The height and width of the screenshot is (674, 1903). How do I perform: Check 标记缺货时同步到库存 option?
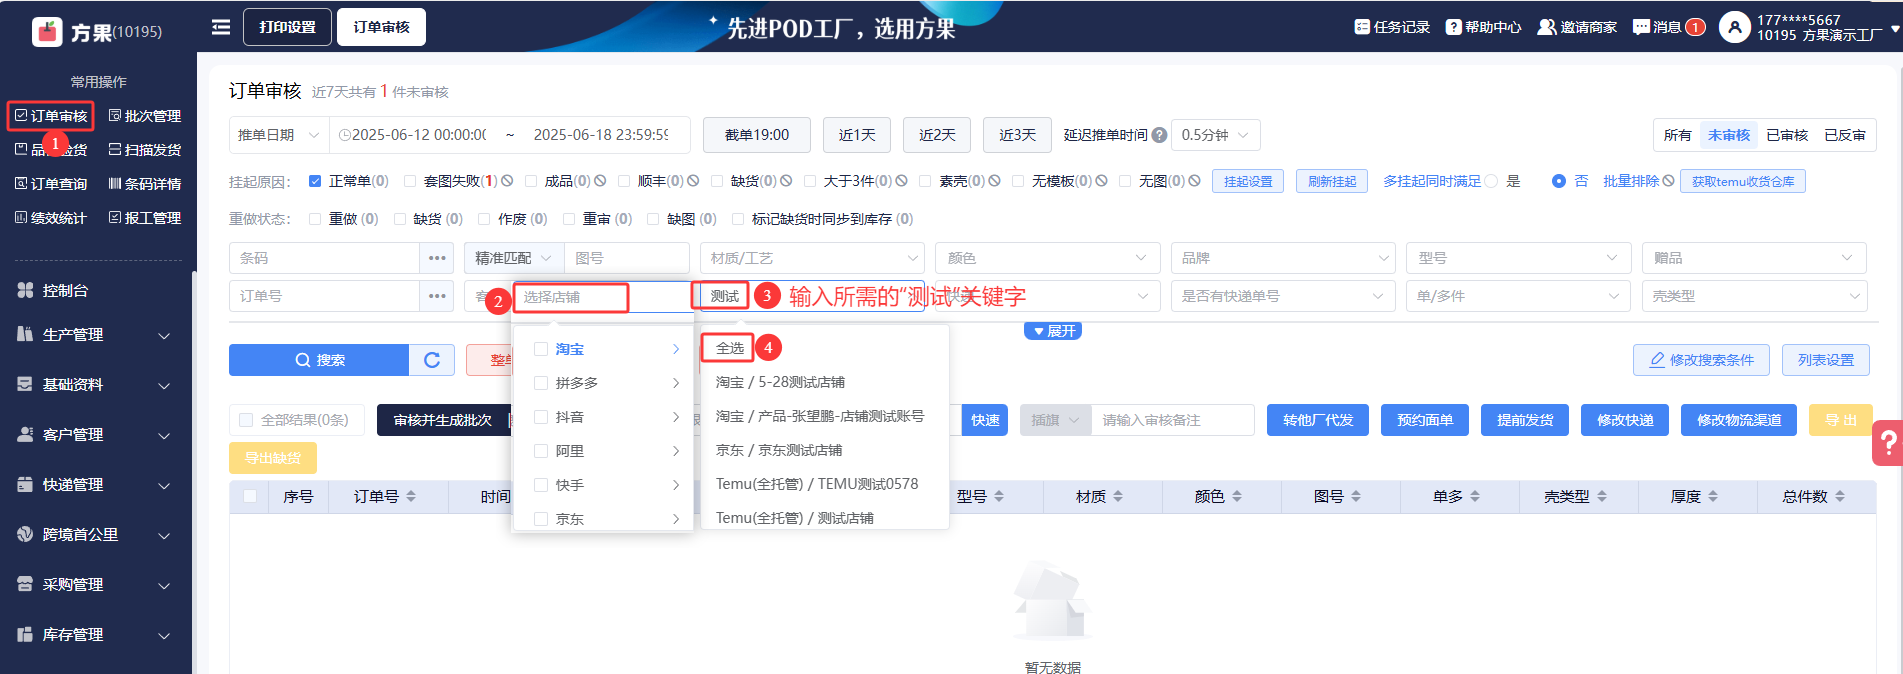pyautogui.click(x=738, y=219)
